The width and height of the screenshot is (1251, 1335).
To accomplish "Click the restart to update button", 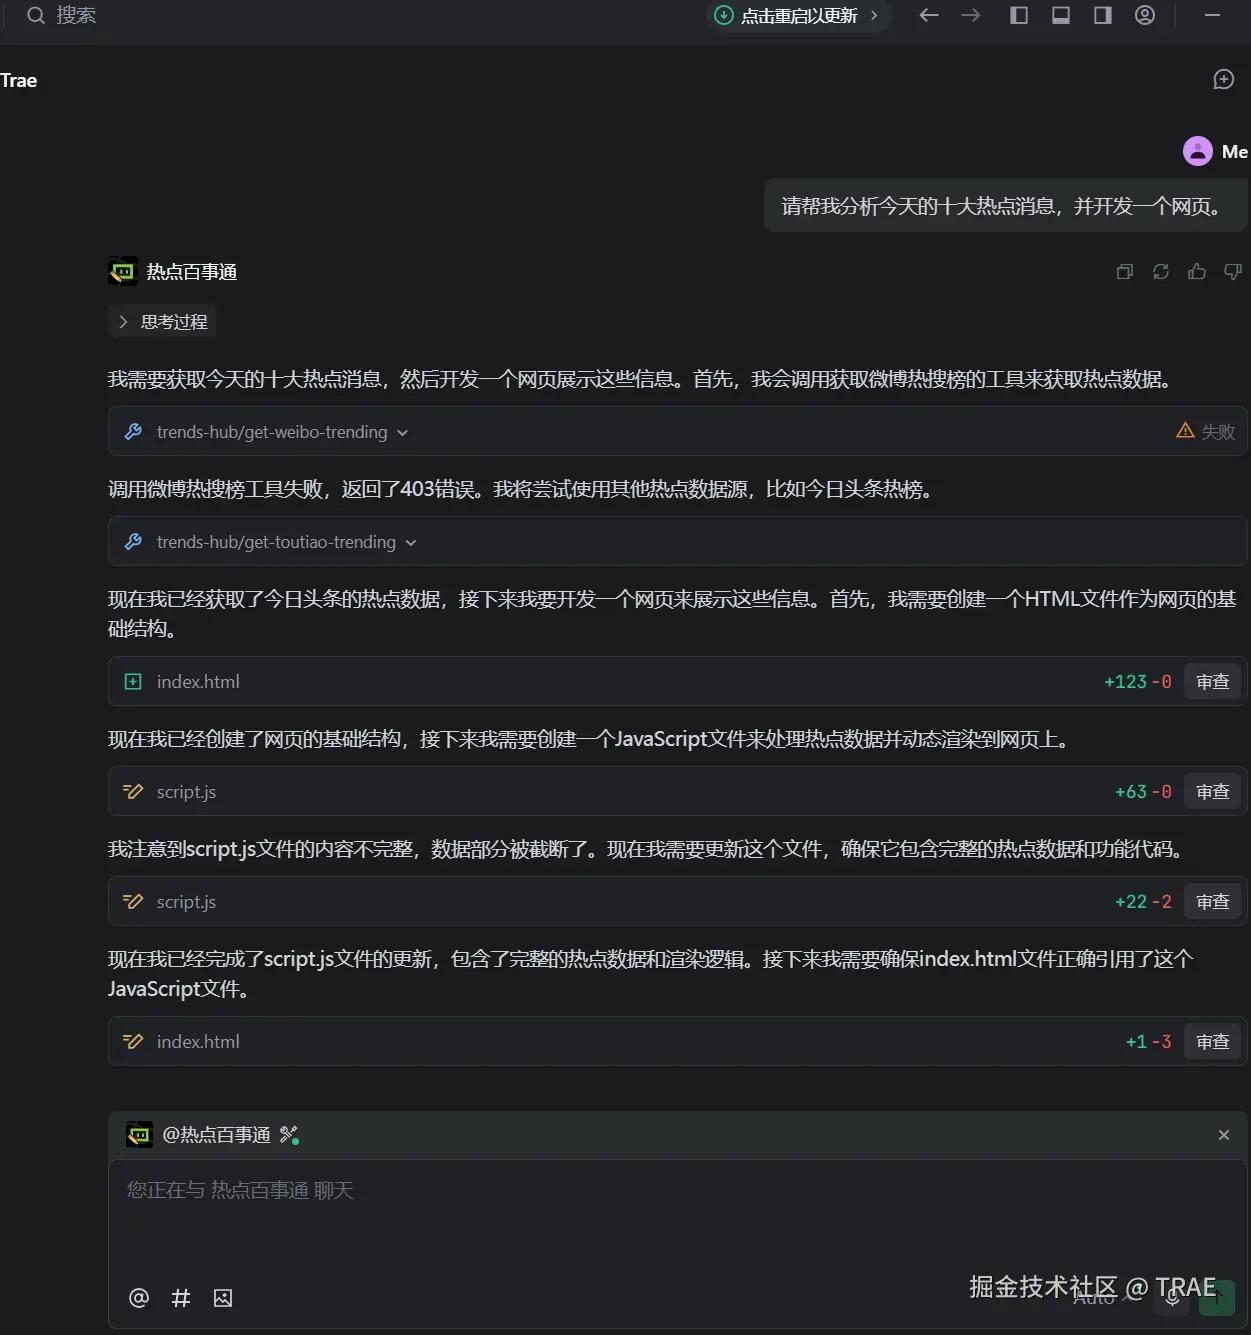I will click(x=798, y=15).
